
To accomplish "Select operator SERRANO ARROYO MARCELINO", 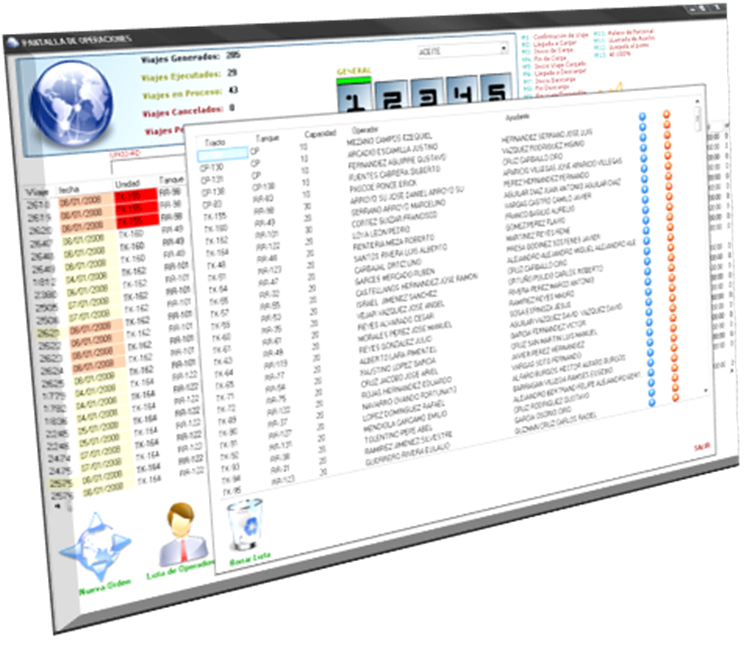I will [399, 208].
